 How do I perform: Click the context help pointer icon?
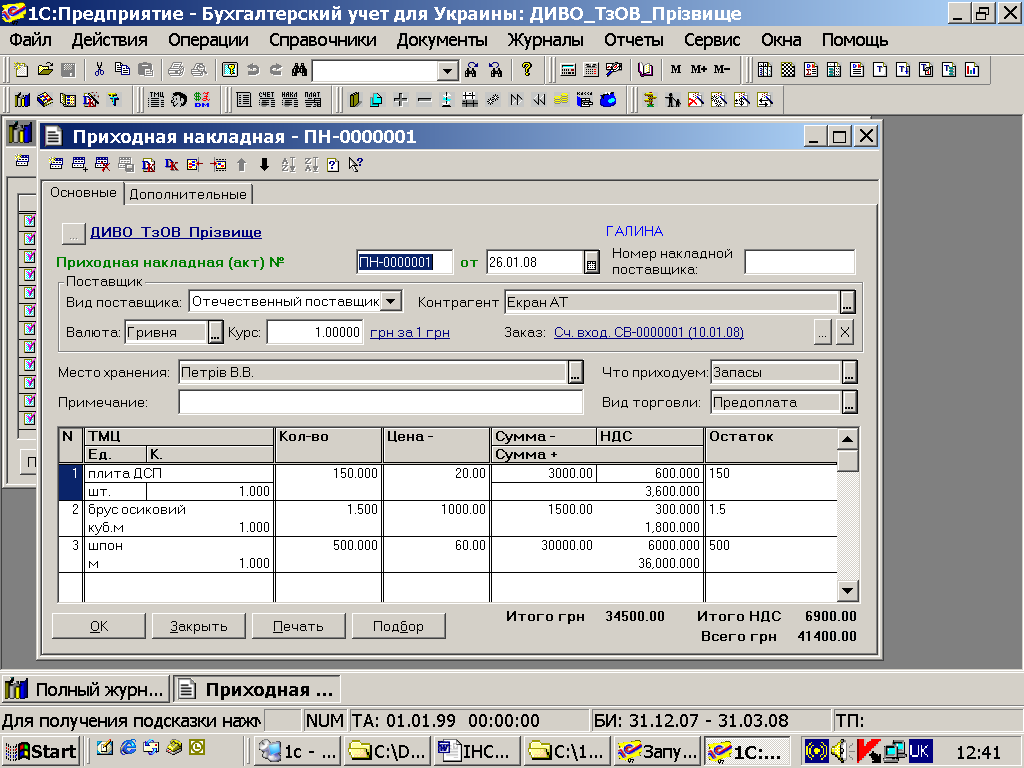click(355, 165)
